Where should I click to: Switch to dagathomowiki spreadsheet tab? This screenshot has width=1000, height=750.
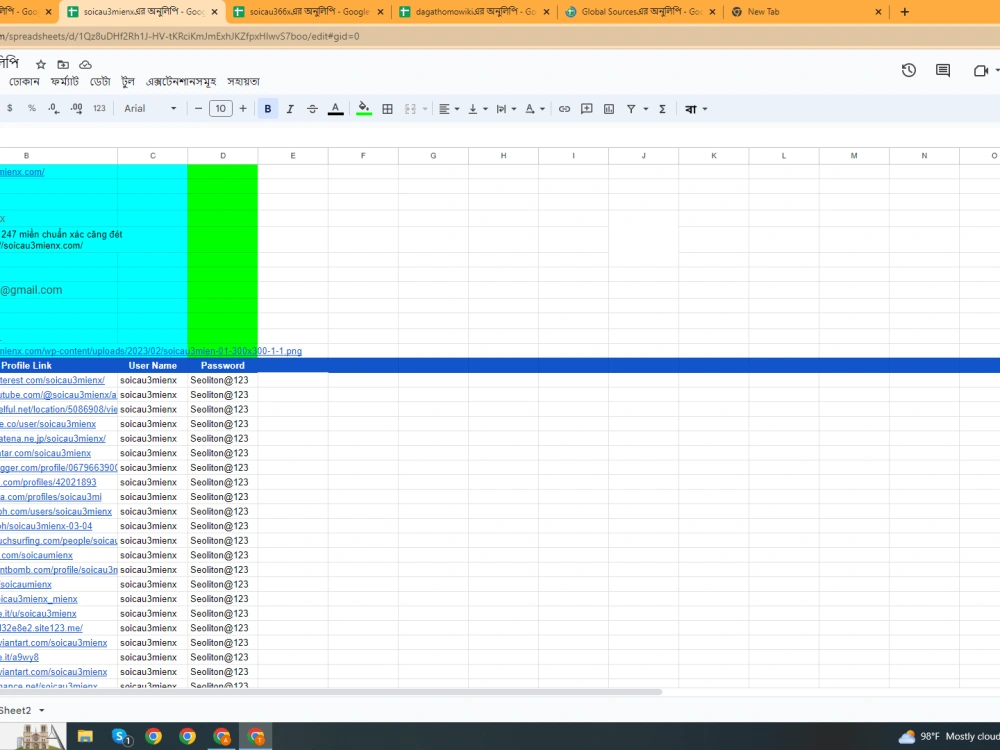(475, 11)
